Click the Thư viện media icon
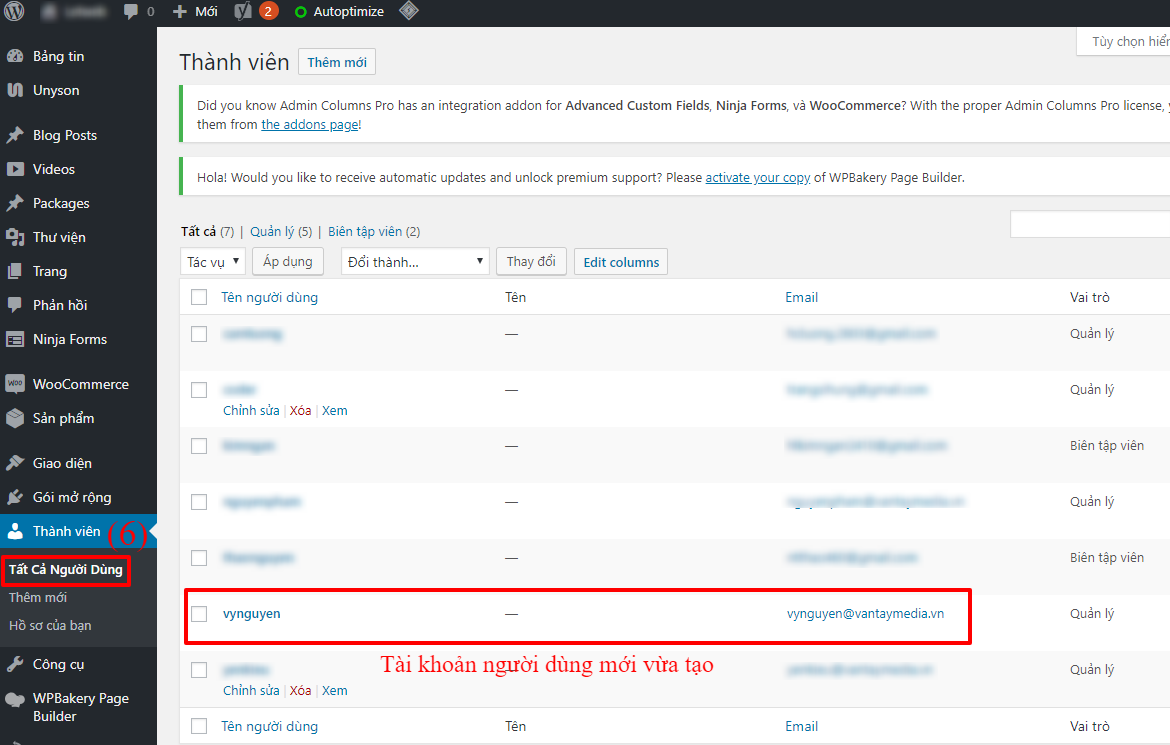Image resolution: width=1170 pixels, height=745 pixels. 15,237
